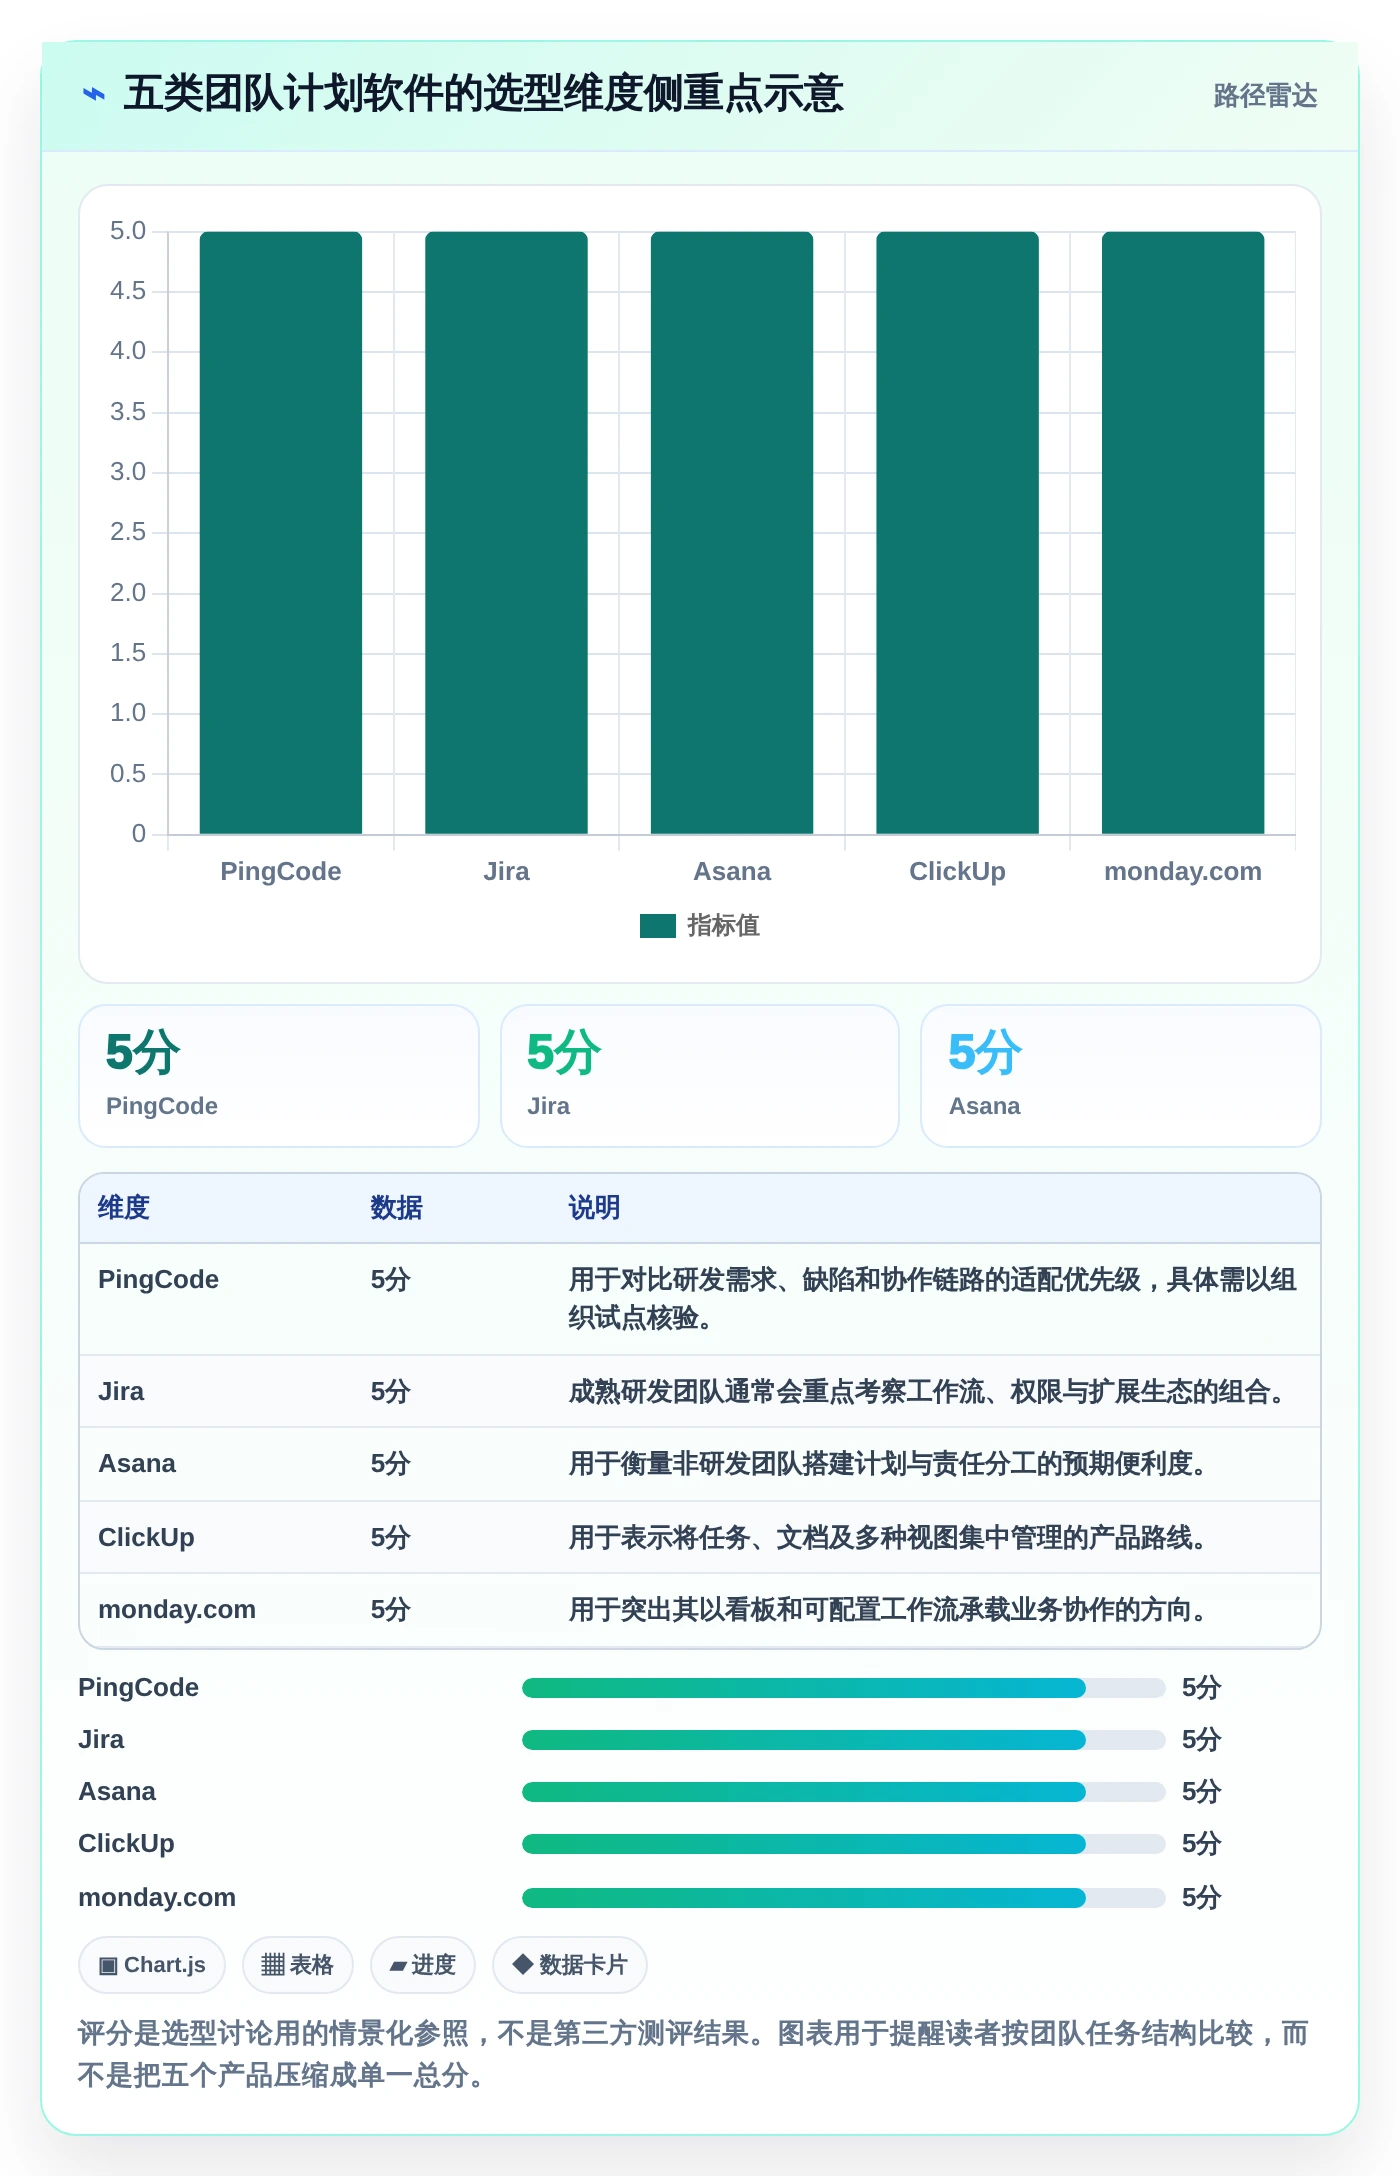Click the 数据卡片 tag chip
Viewport: 1400px width, 2176px height.
coord(570,1965)
